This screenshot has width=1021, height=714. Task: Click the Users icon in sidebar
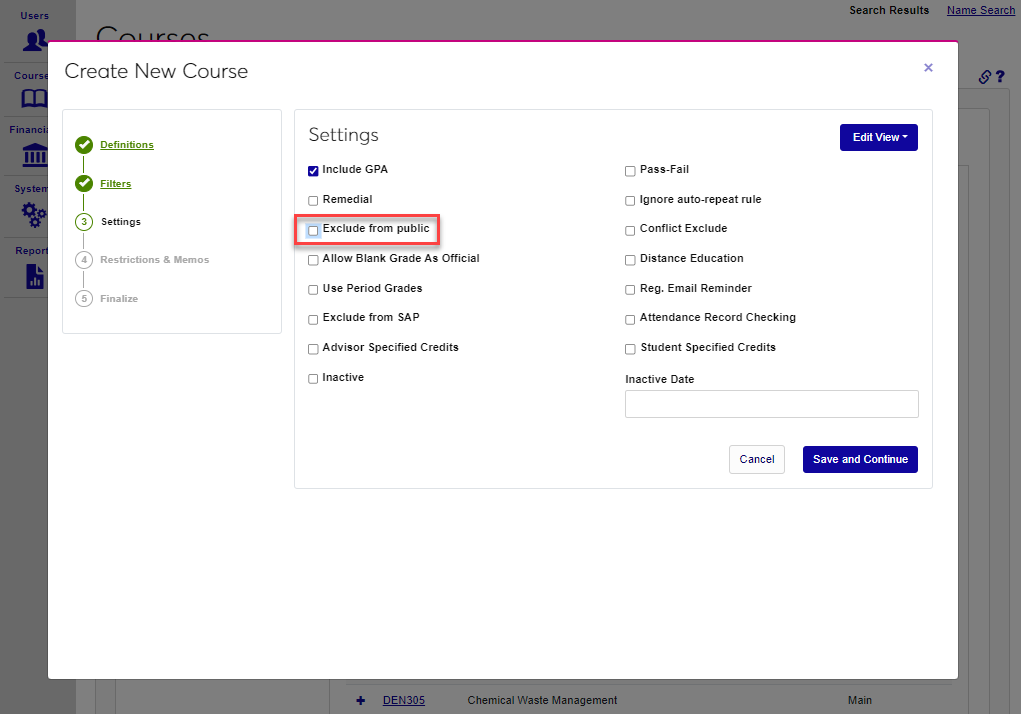35,40
